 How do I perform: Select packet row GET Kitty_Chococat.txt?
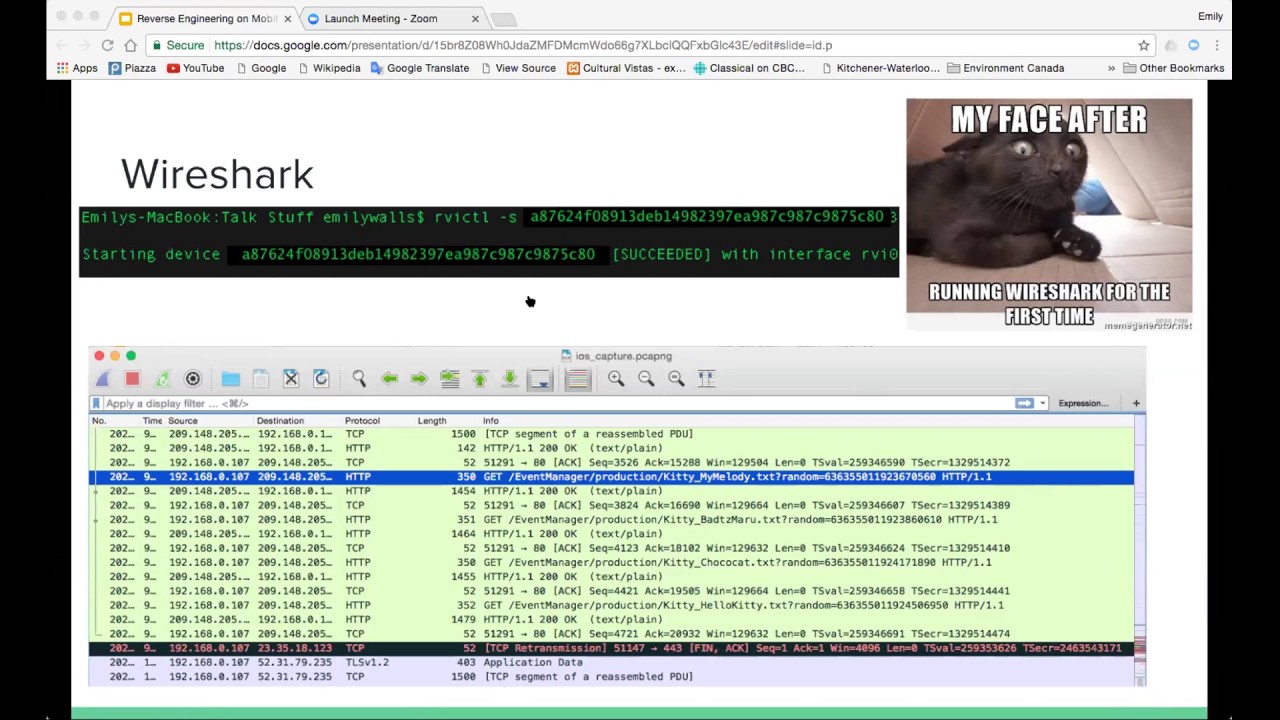point(611,562)
